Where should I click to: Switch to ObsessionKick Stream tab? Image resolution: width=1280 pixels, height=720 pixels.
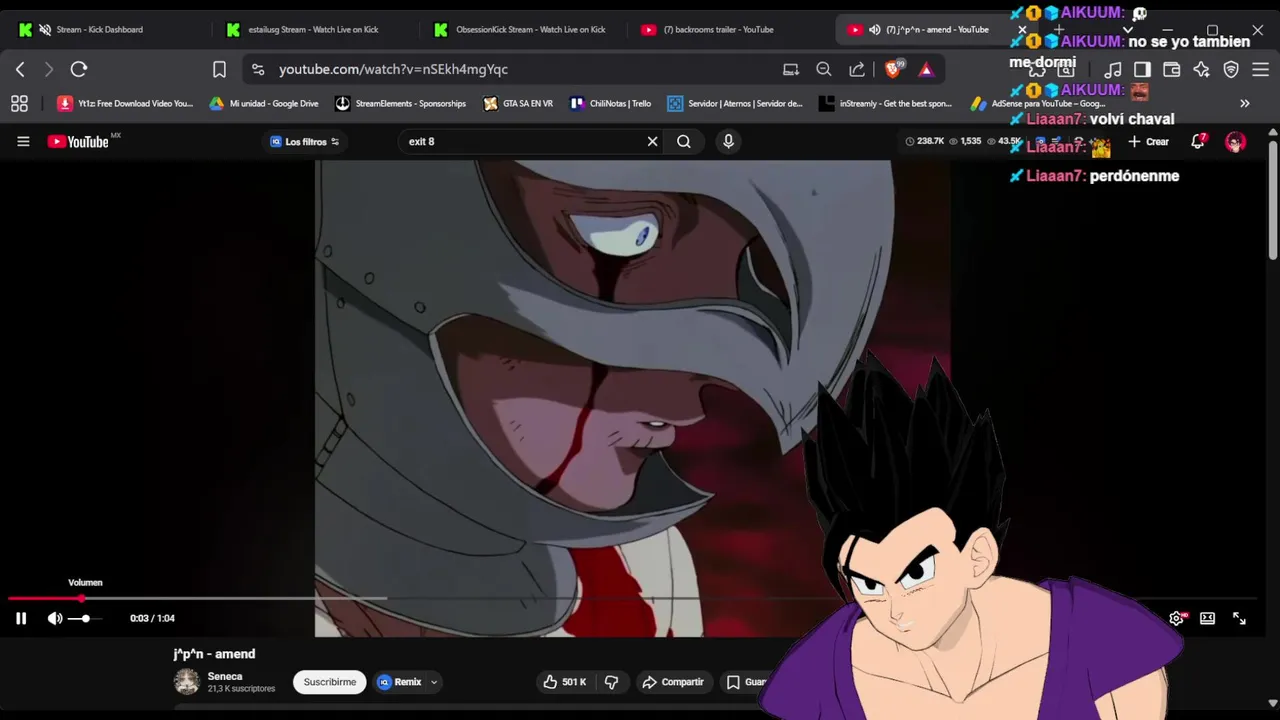pyautogui.click(x=530, y=29)
